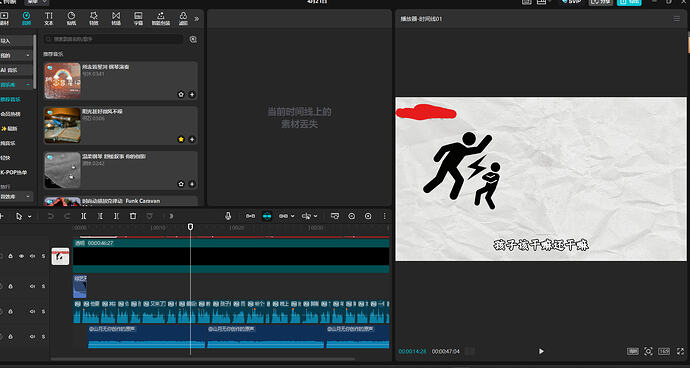
Task: Delete the selected clip
Action: click(x=132, y=216)
